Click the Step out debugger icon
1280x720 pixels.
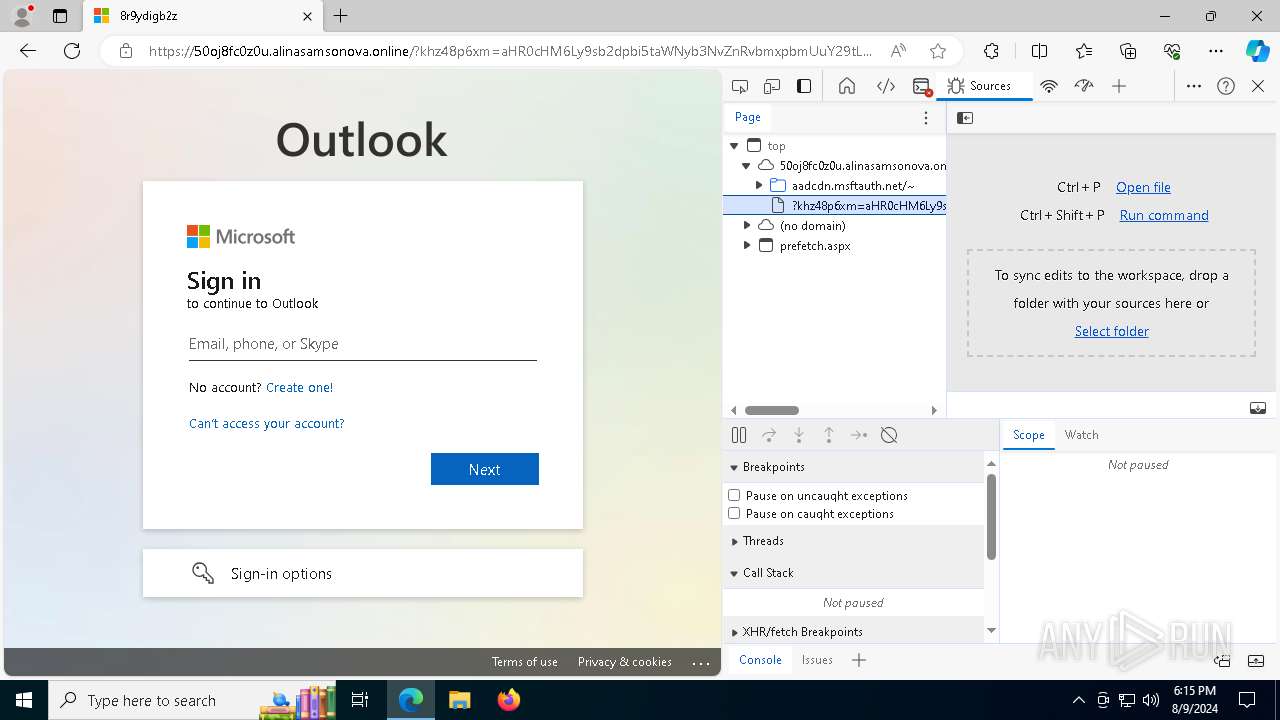click(829, 435)
